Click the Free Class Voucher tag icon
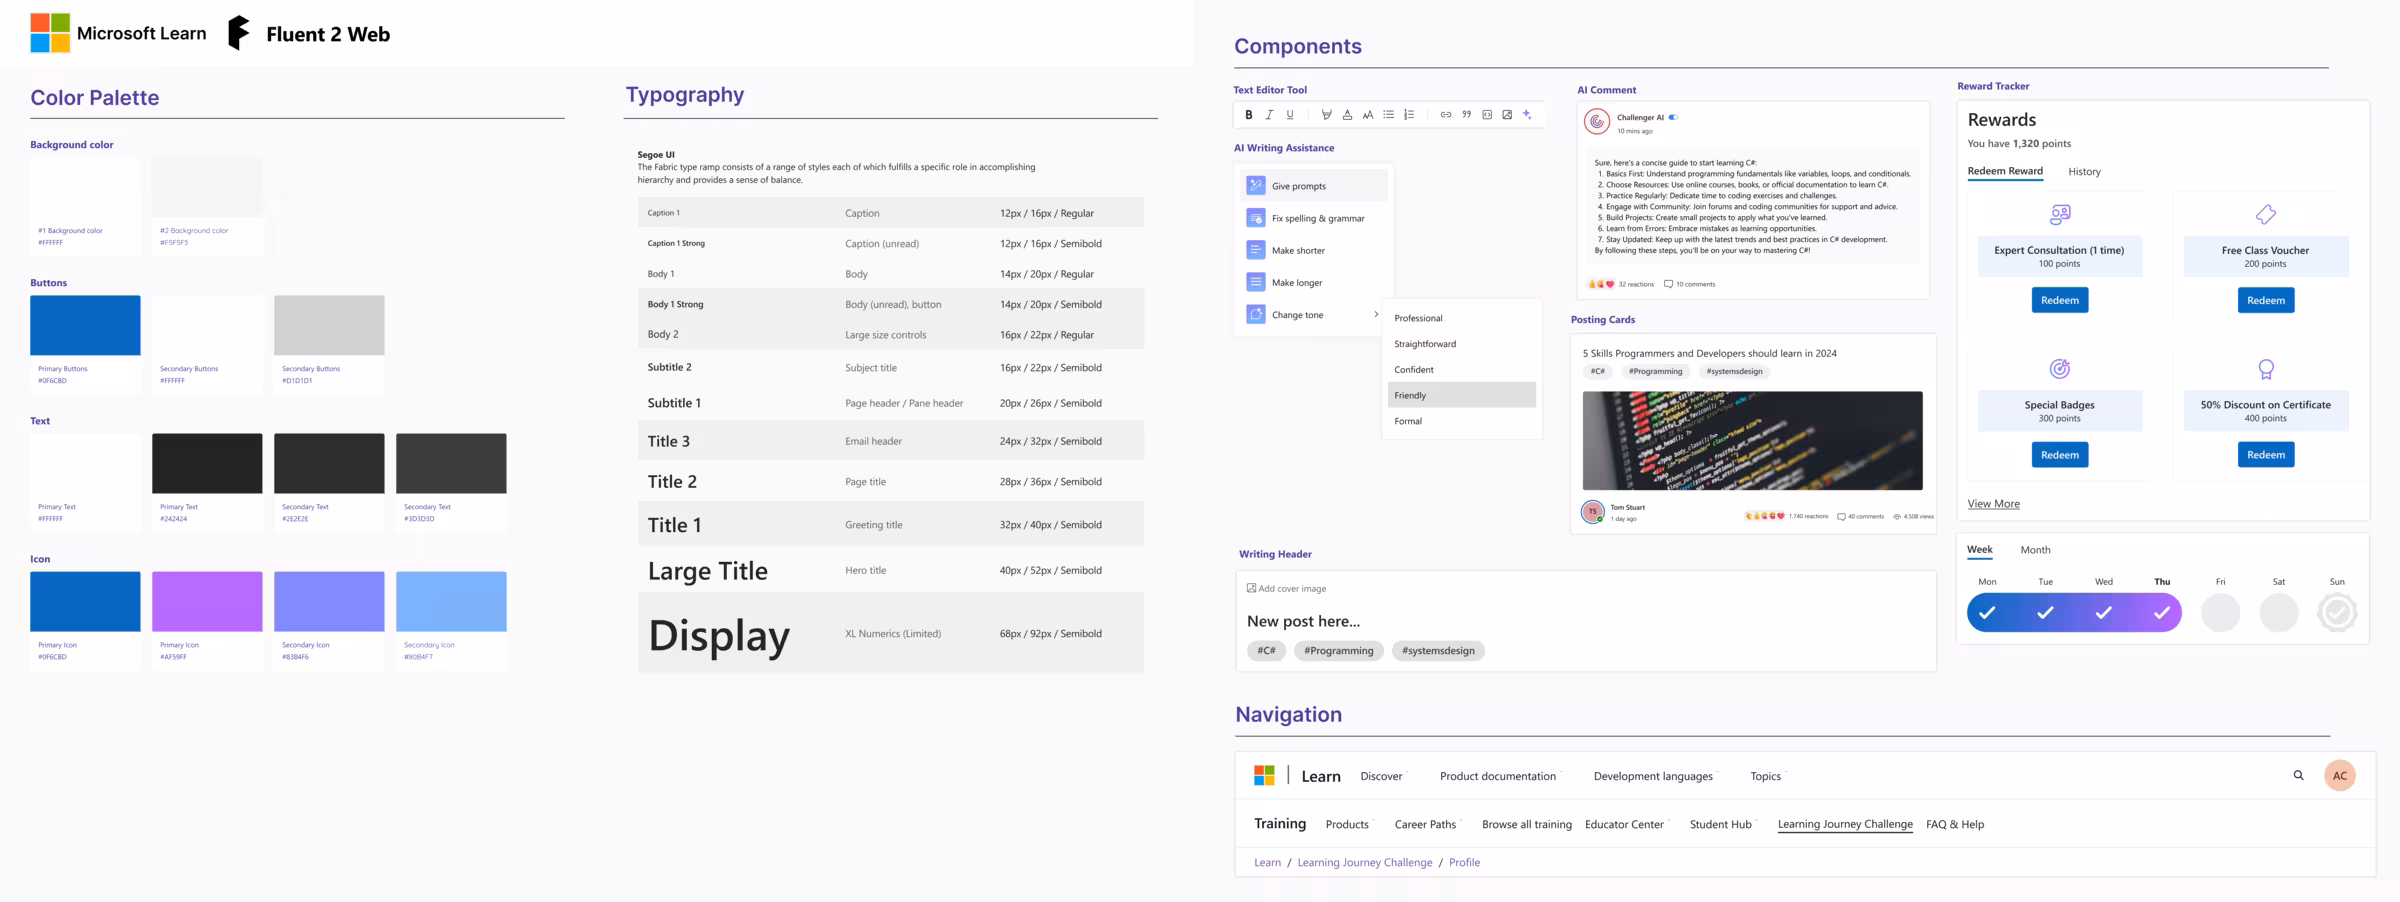The width and height of the screenshot is (2400, 902). coord(2266,214)
